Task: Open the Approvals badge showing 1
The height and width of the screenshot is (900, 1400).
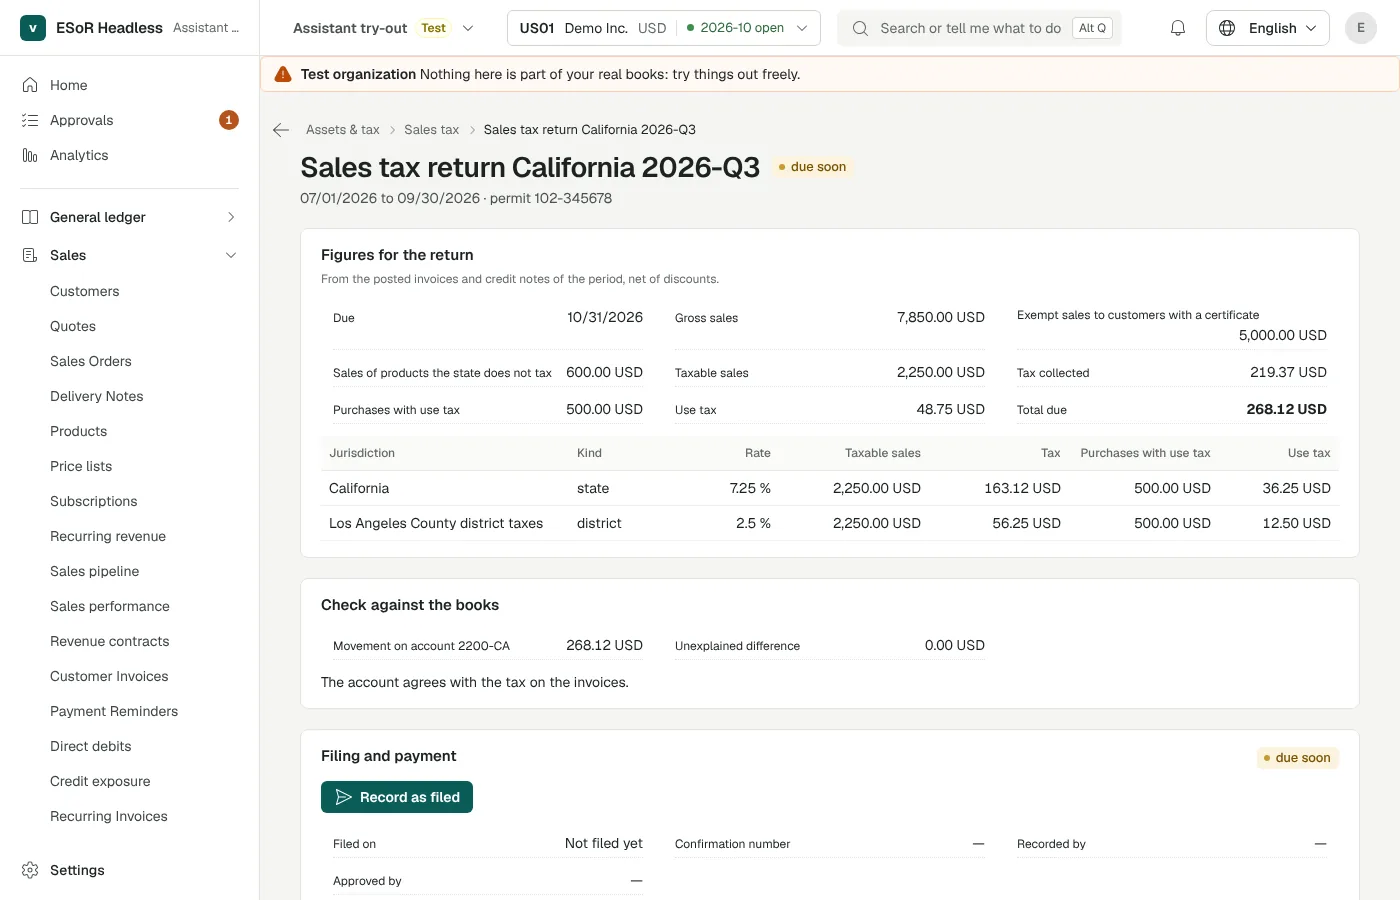Action: pyautogui.click(x=229, y=120)
